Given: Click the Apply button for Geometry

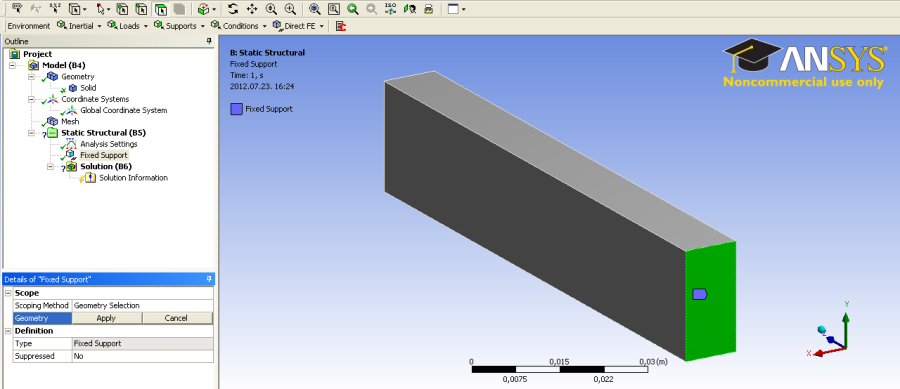Looking at the screenshot, I should (x=106, y=318).
